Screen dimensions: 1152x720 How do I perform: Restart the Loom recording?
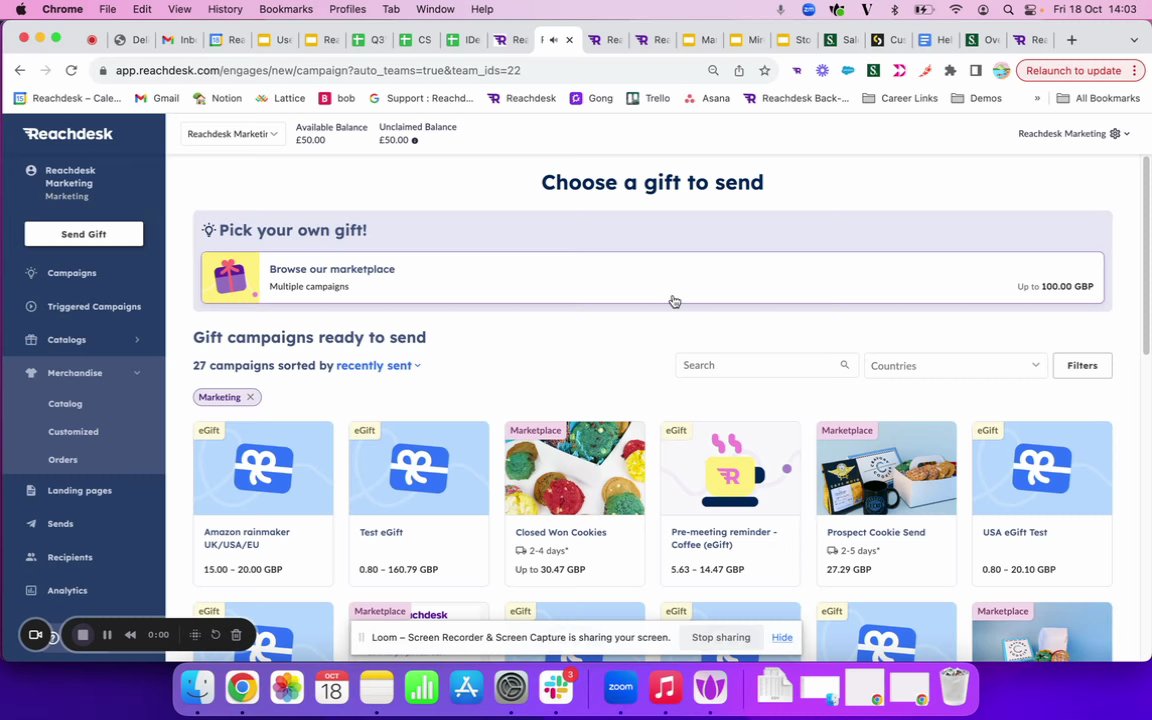pos(216,635)
